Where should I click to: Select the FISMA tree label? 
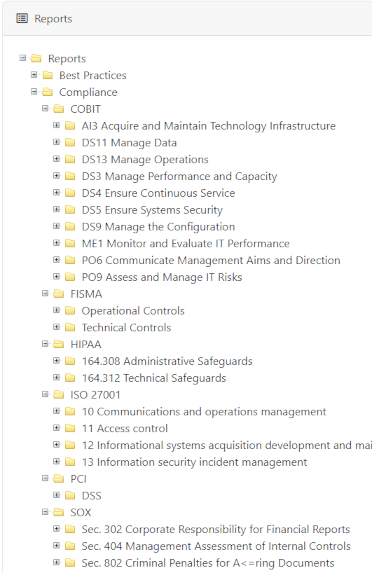click(86, 293)
